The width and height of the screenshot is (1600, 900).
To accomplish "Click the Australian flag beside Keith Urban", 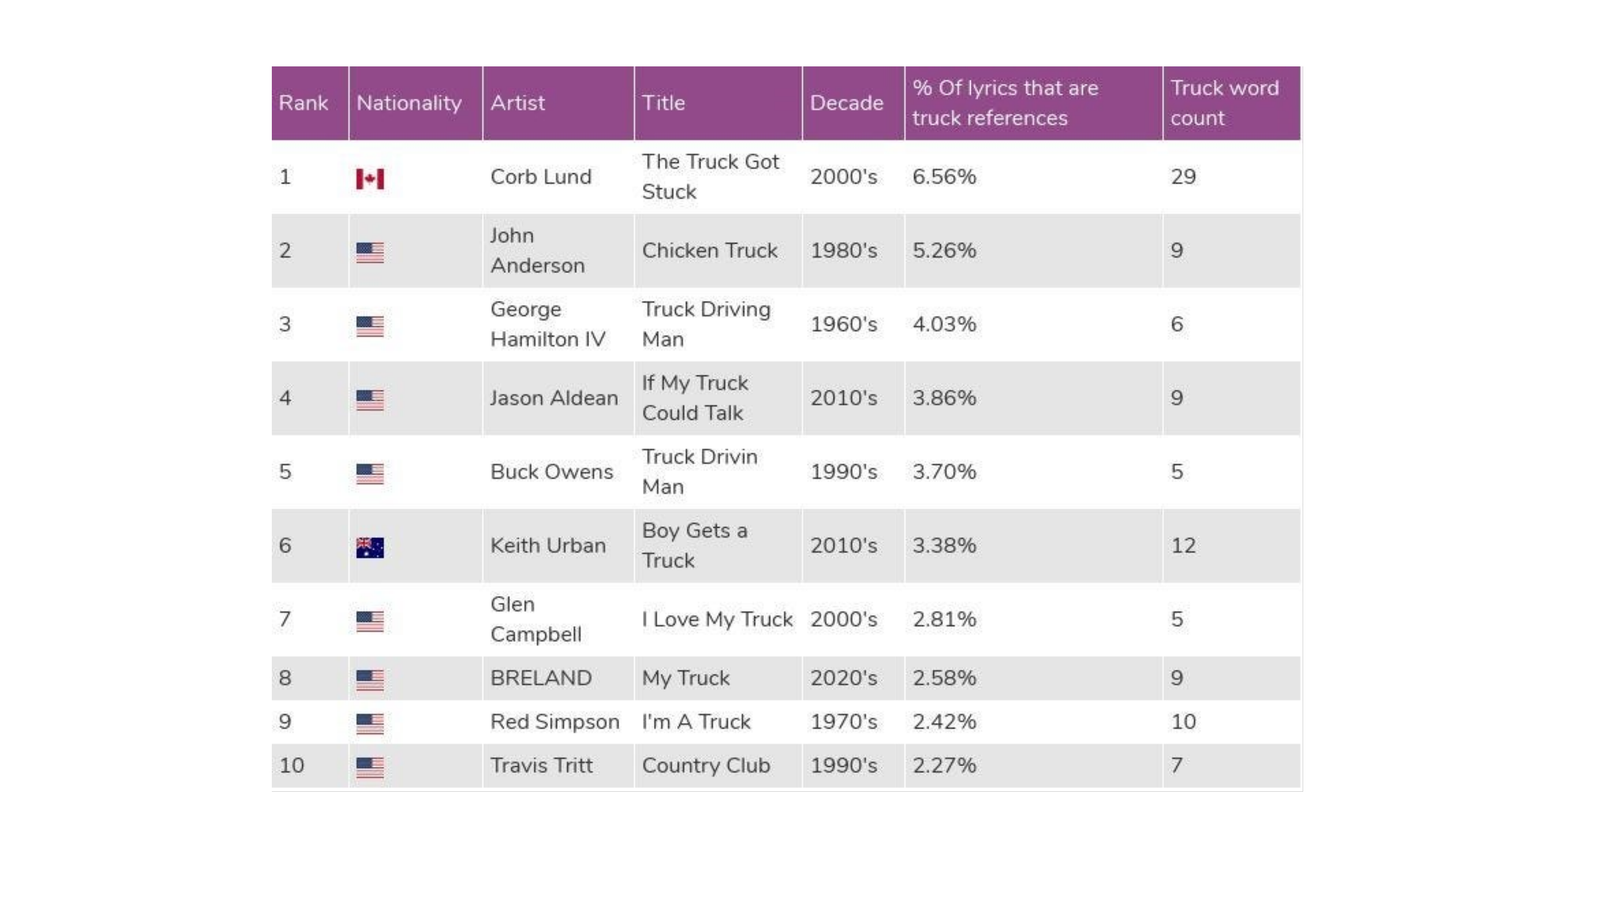I will coord(370,547).
